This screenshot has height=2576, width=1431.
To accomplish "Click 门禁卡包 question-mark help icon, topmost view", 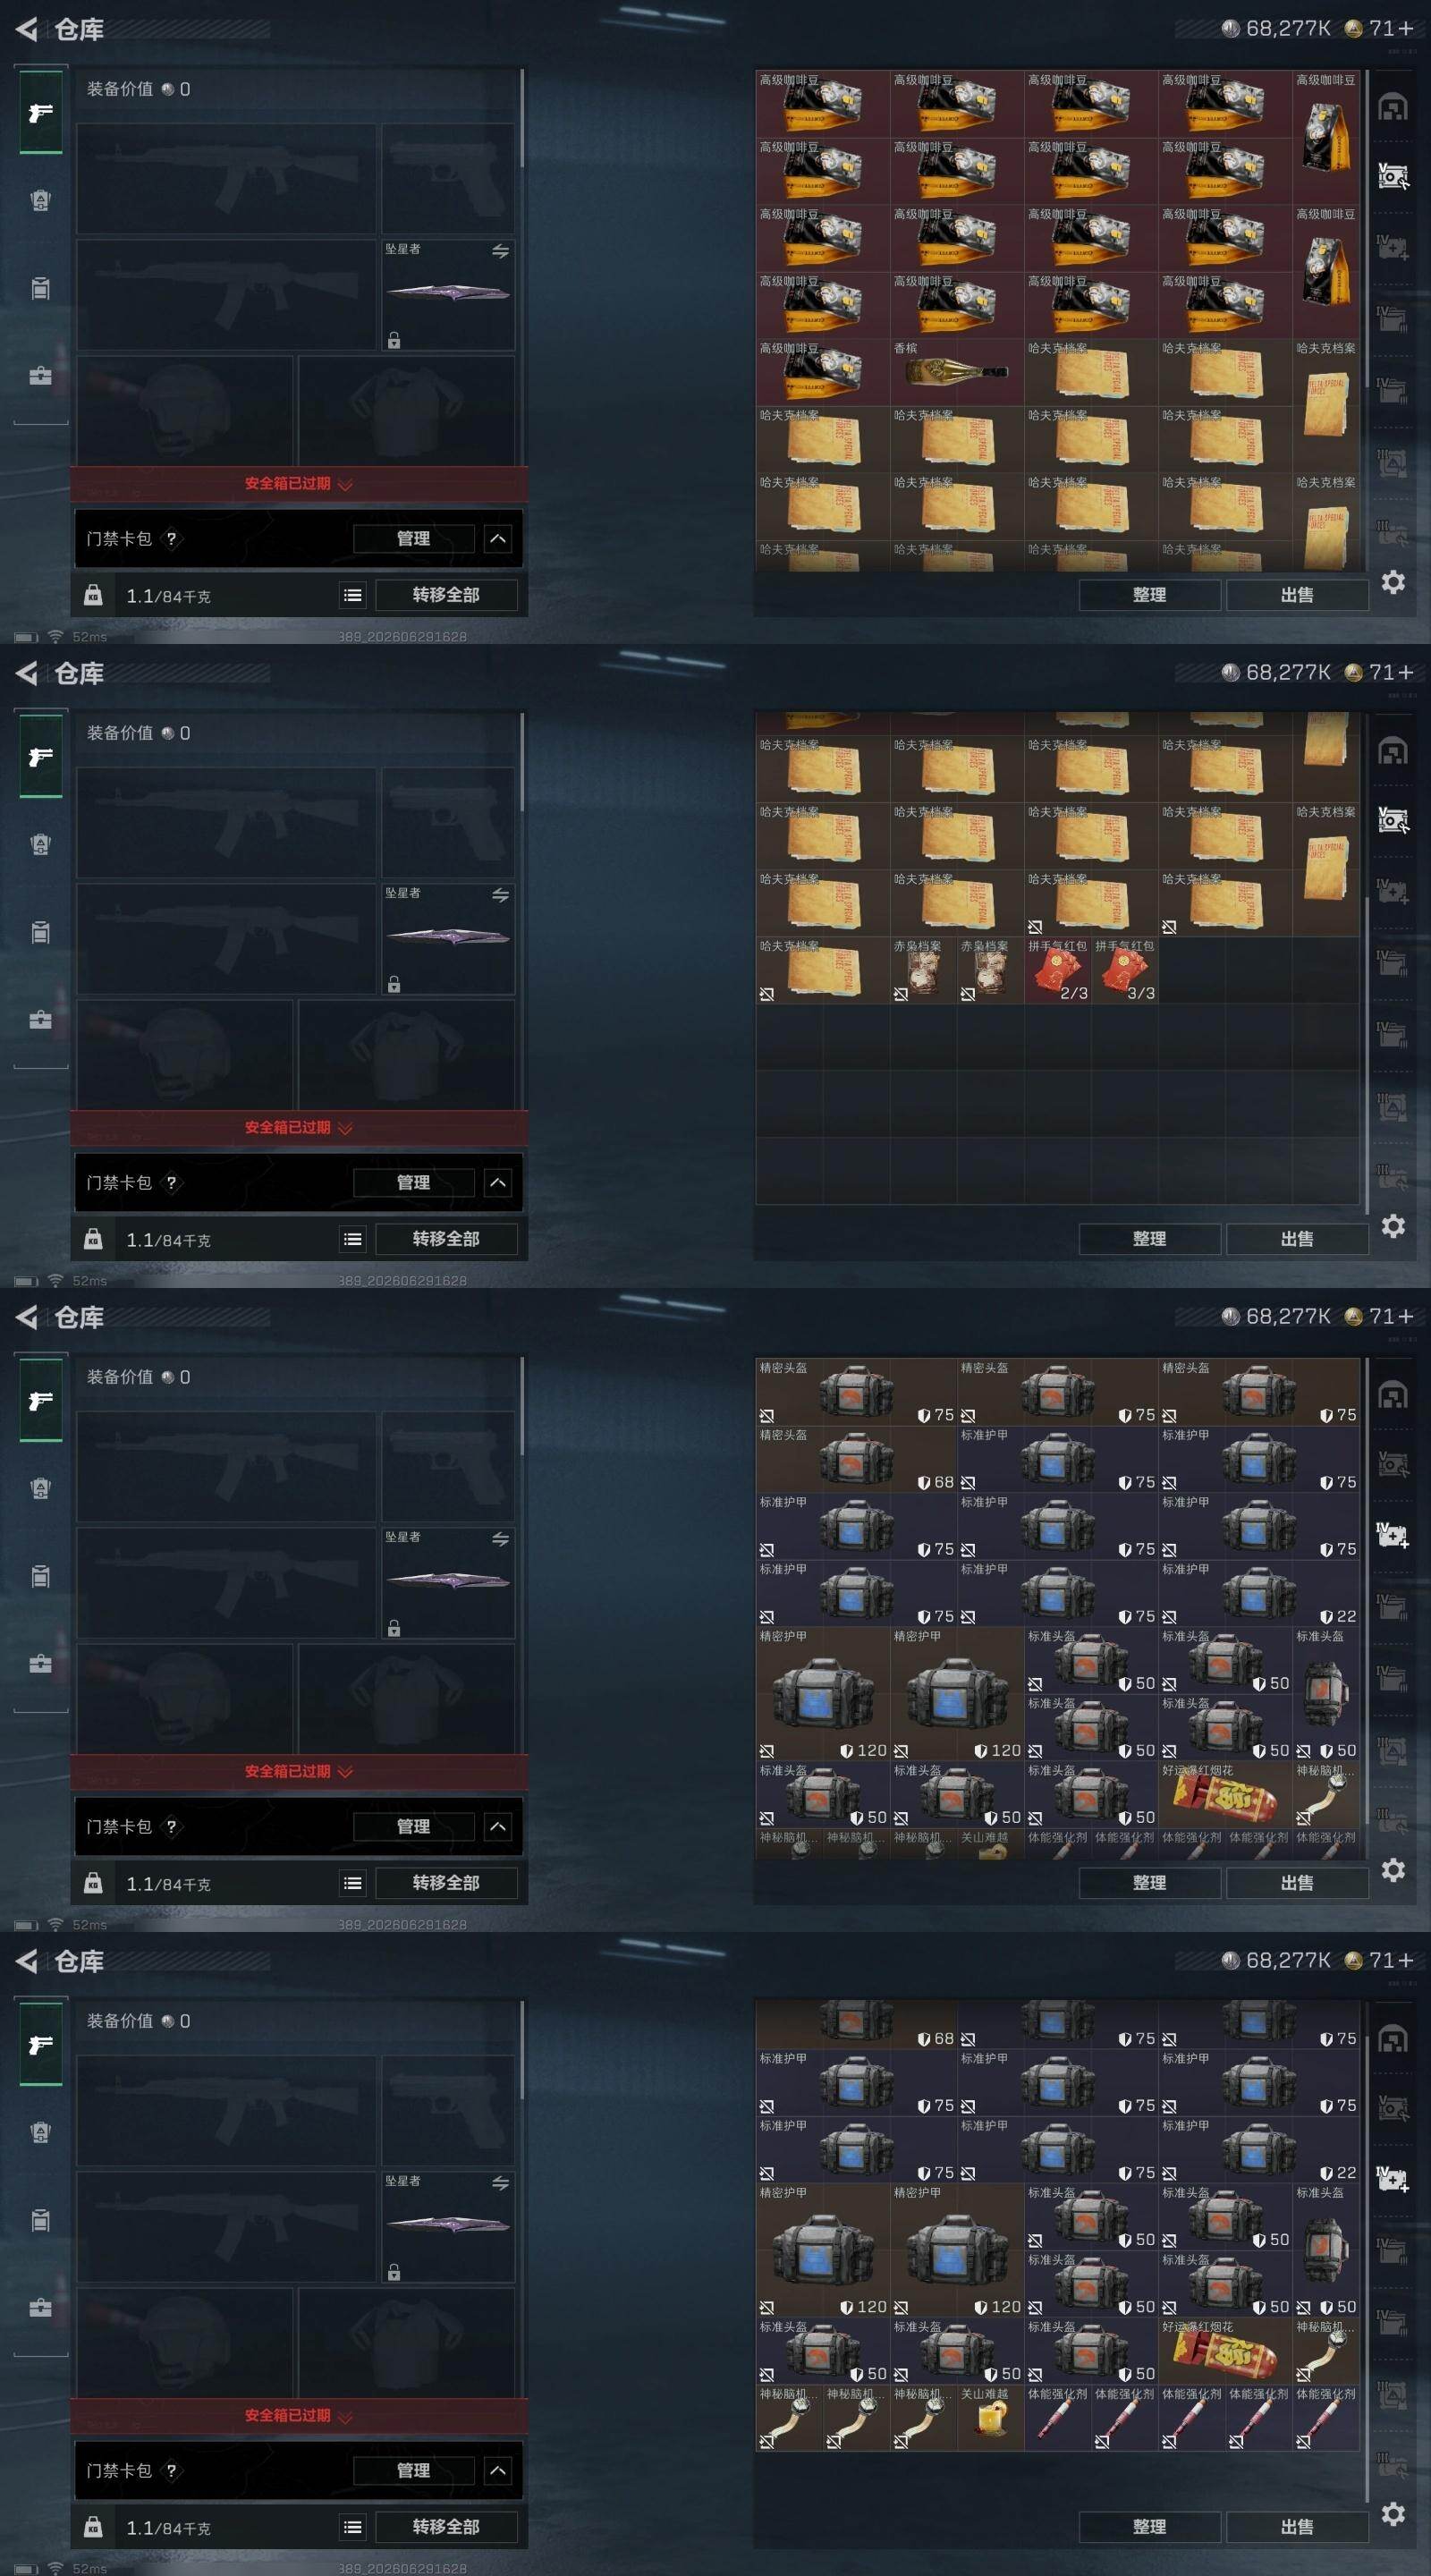I will point(171,539).
